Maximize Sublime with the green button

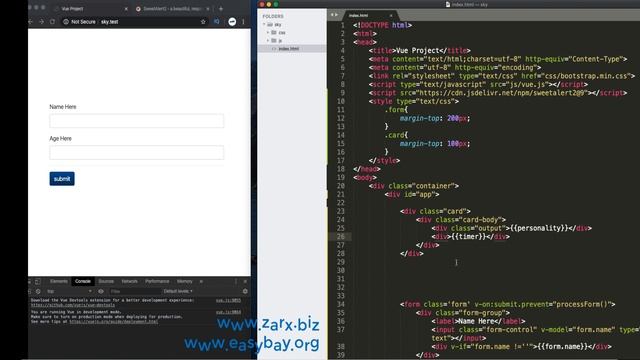(276, 4)
